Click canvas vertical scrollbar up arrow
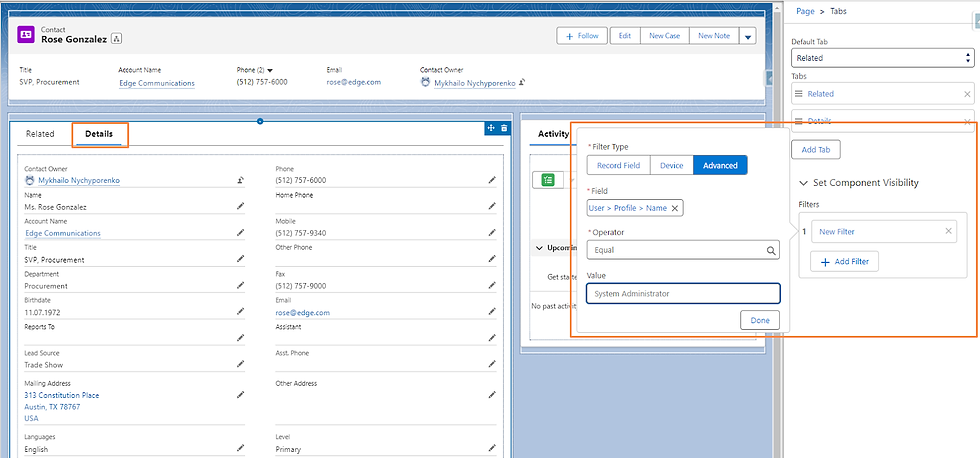 point(779,6)
